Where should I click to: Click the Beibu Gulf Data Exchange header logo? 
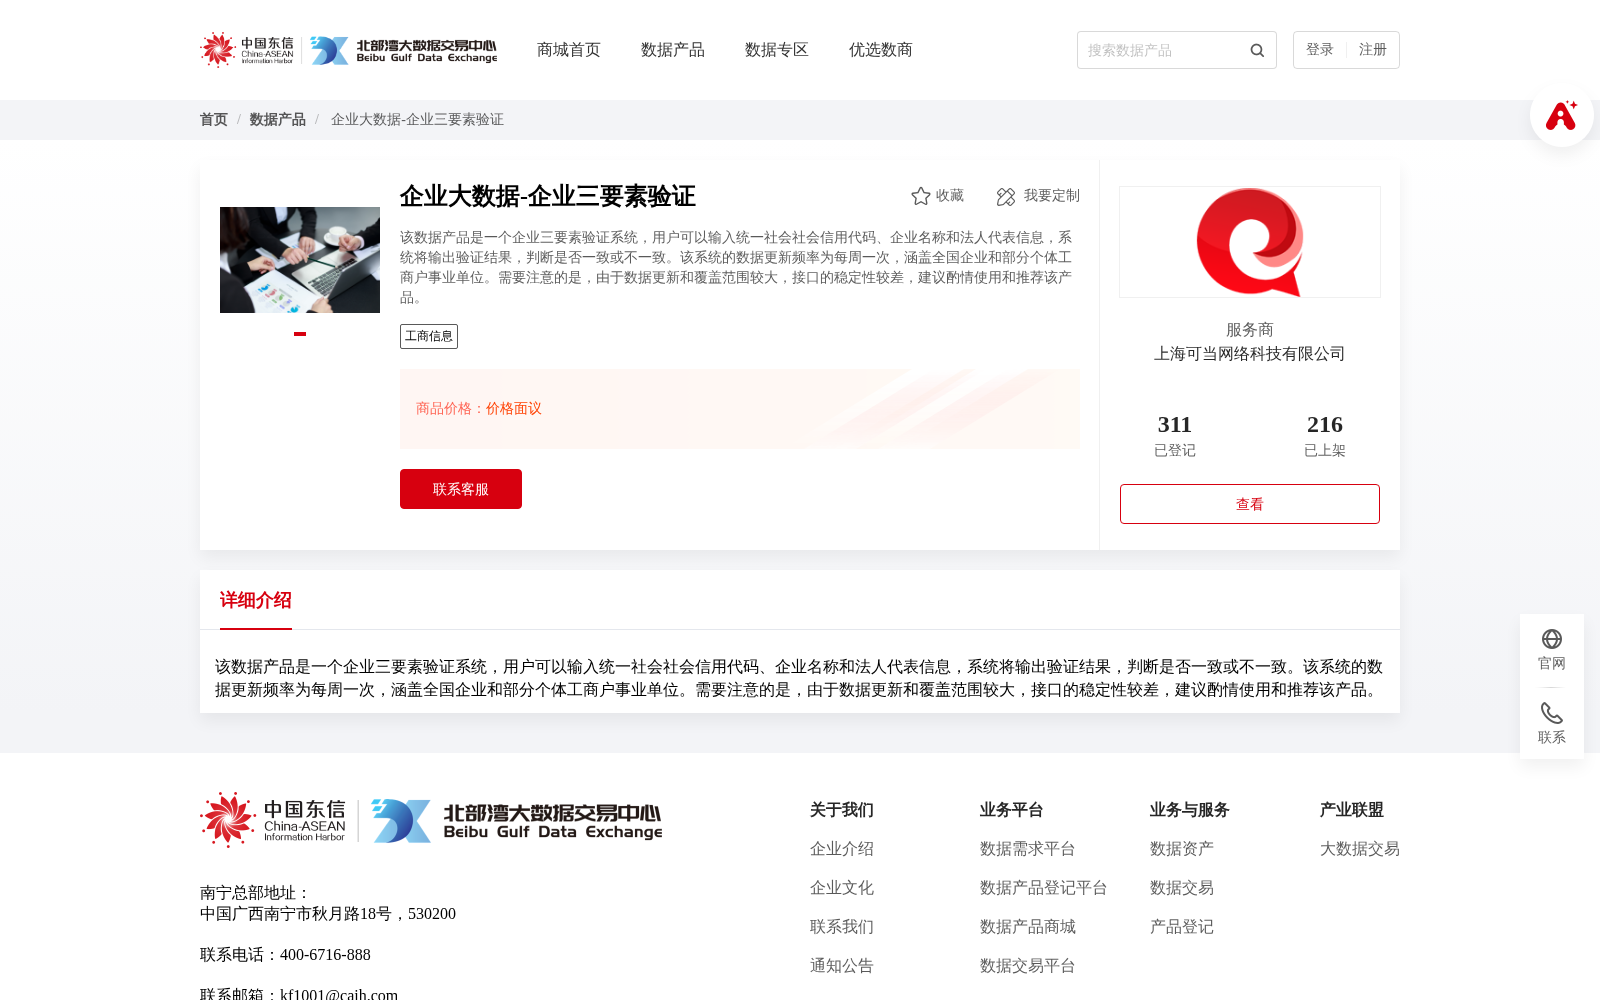coord(403,50)
